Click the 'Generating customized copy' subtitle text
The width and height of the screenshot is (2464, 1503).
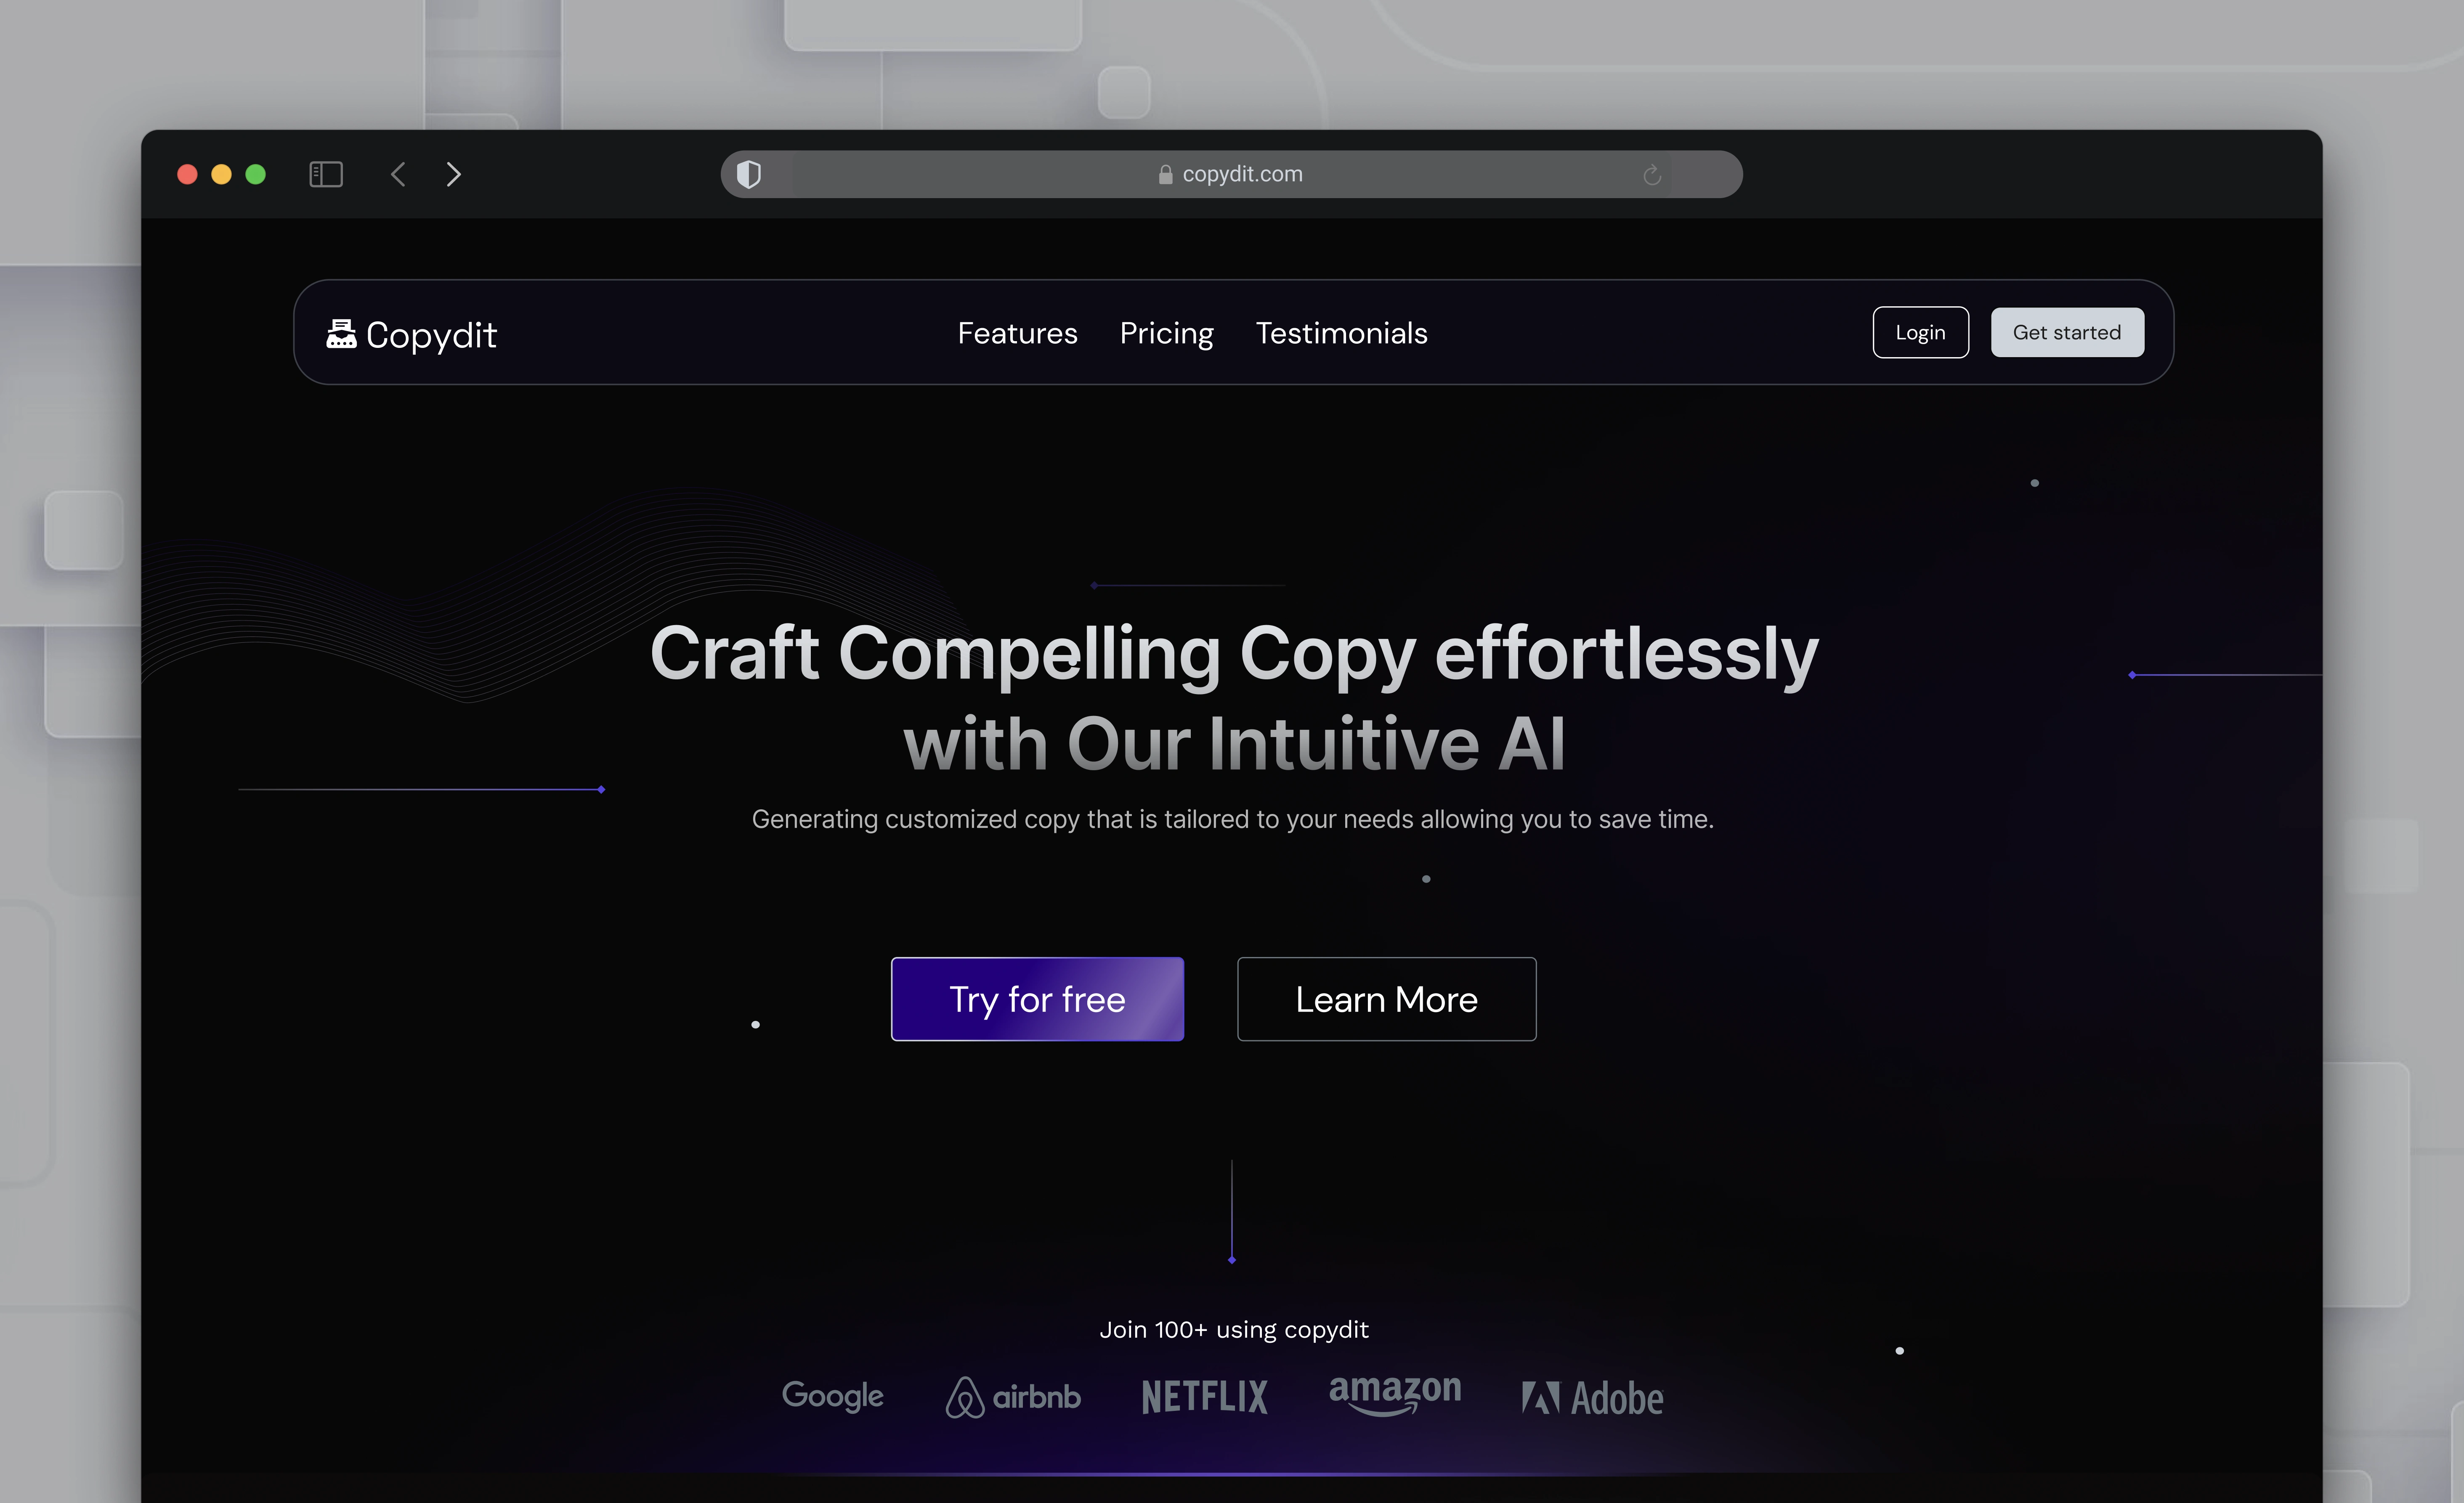(x=1232, y=819)
